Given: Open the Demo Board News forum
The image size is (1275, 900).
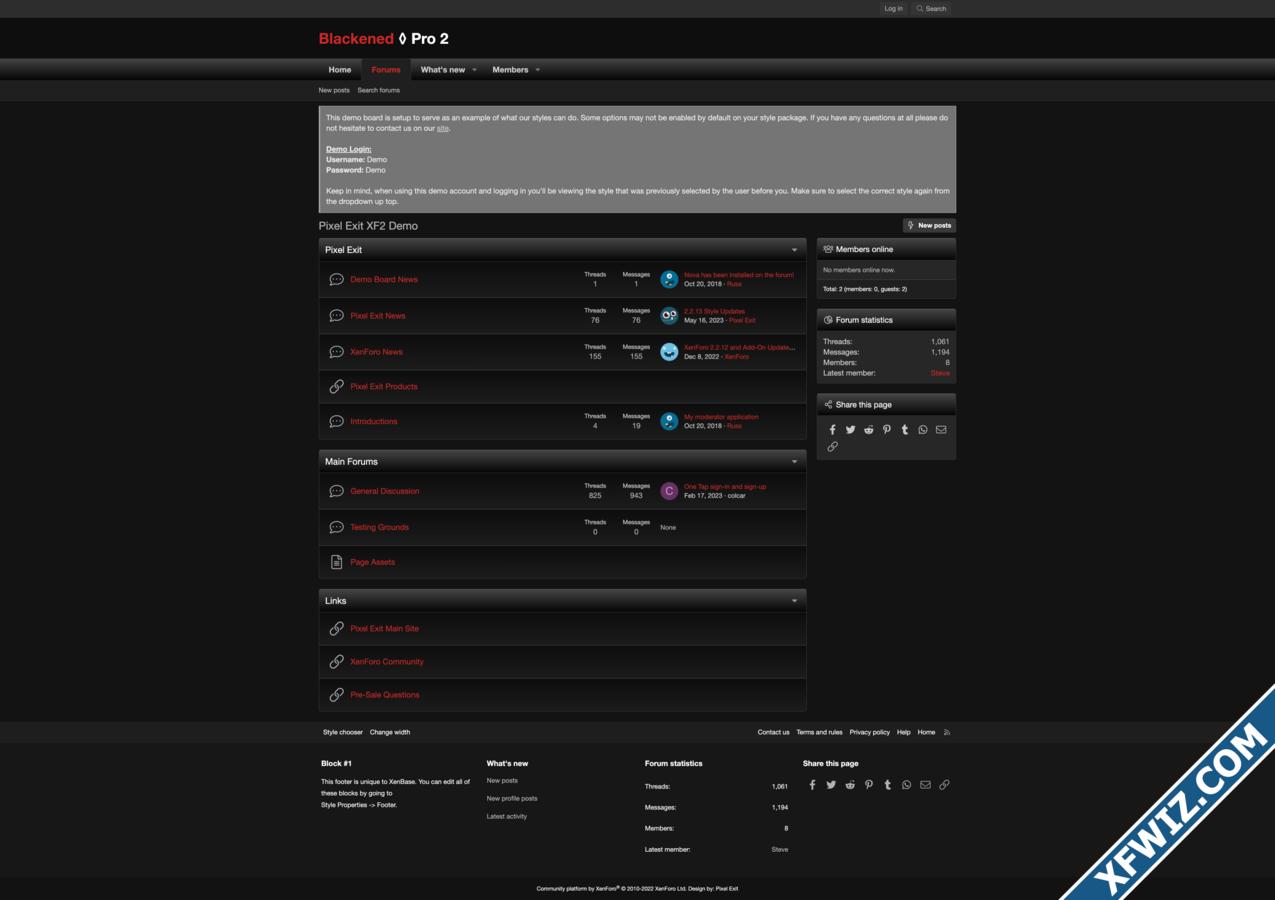Looking at the screenshot, I should point(384,280).
